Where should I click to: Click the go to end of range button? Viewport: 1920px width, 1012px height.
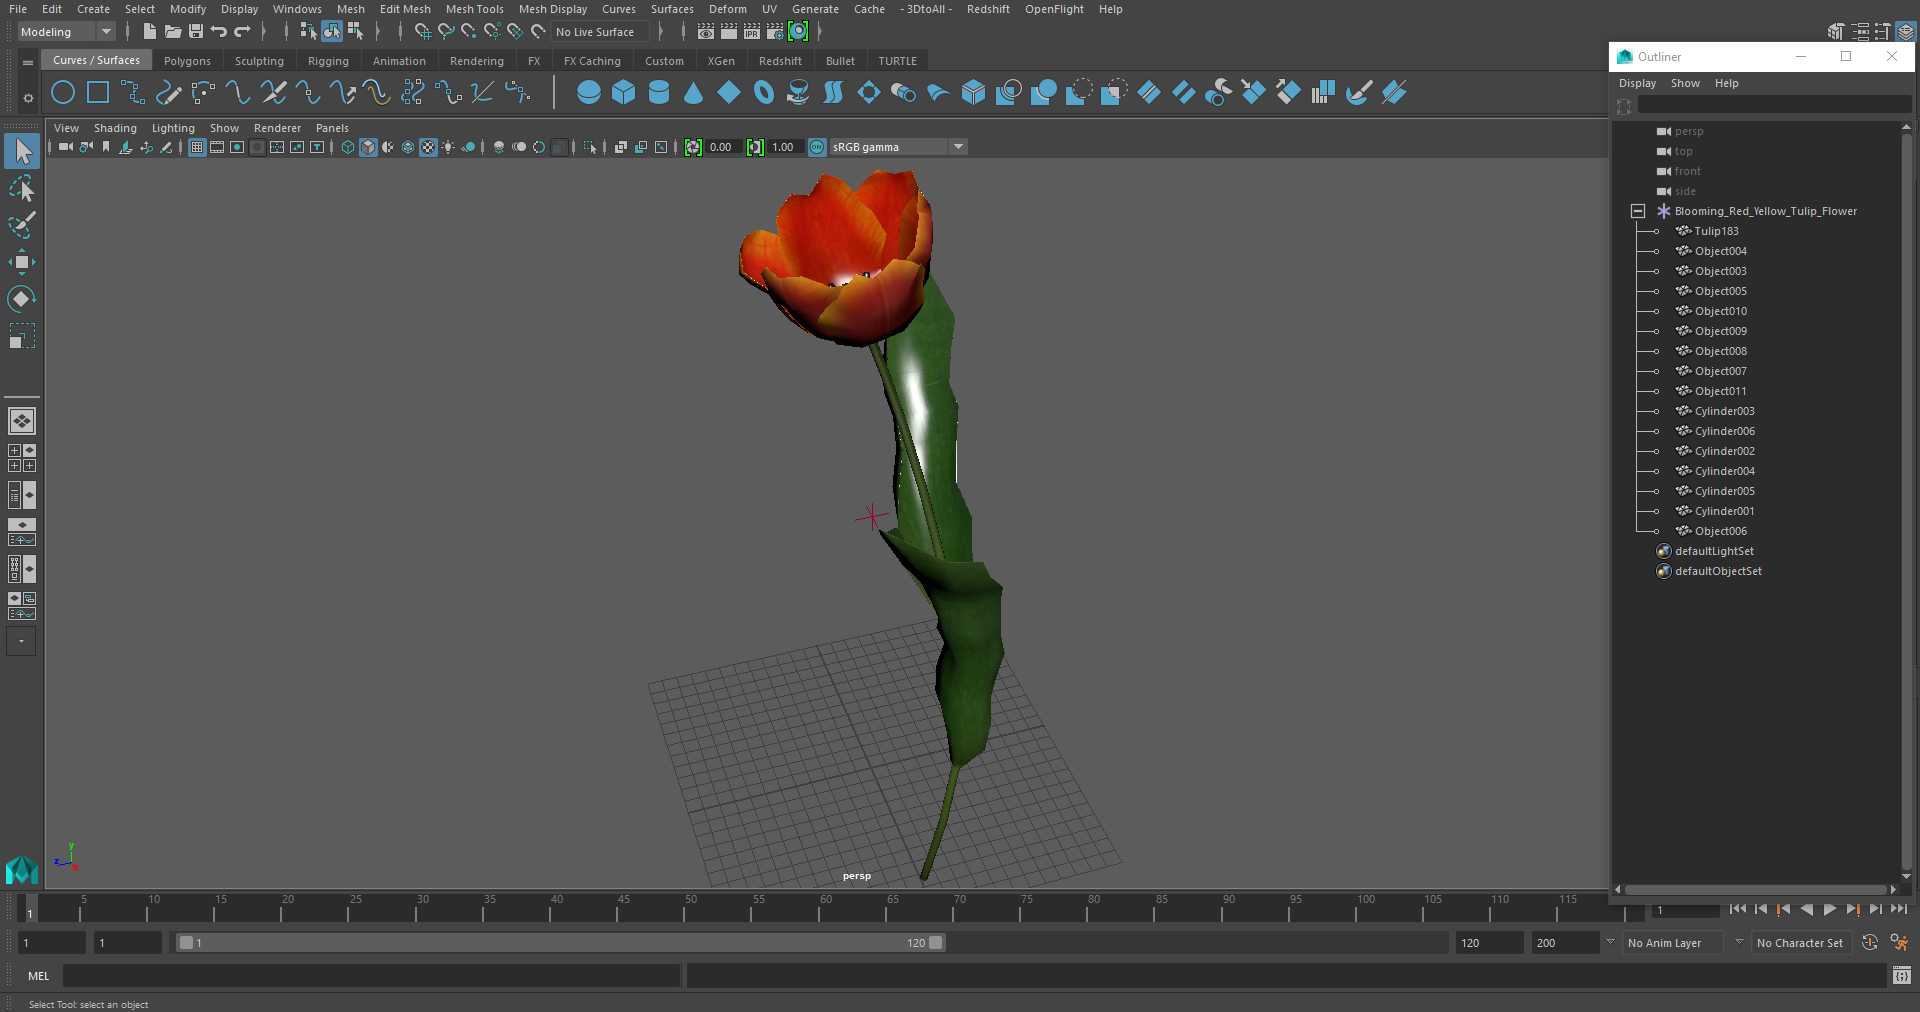(x=1898, y=909)
